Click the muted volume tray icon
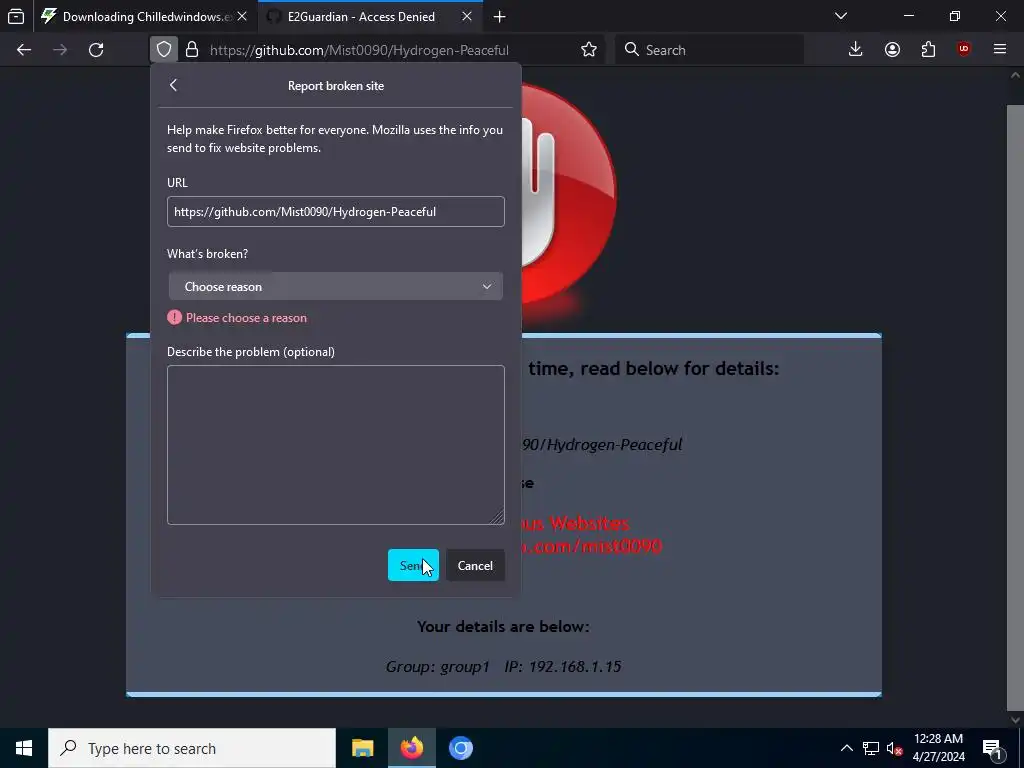1024x768 pixels. [x=894, y=748]
